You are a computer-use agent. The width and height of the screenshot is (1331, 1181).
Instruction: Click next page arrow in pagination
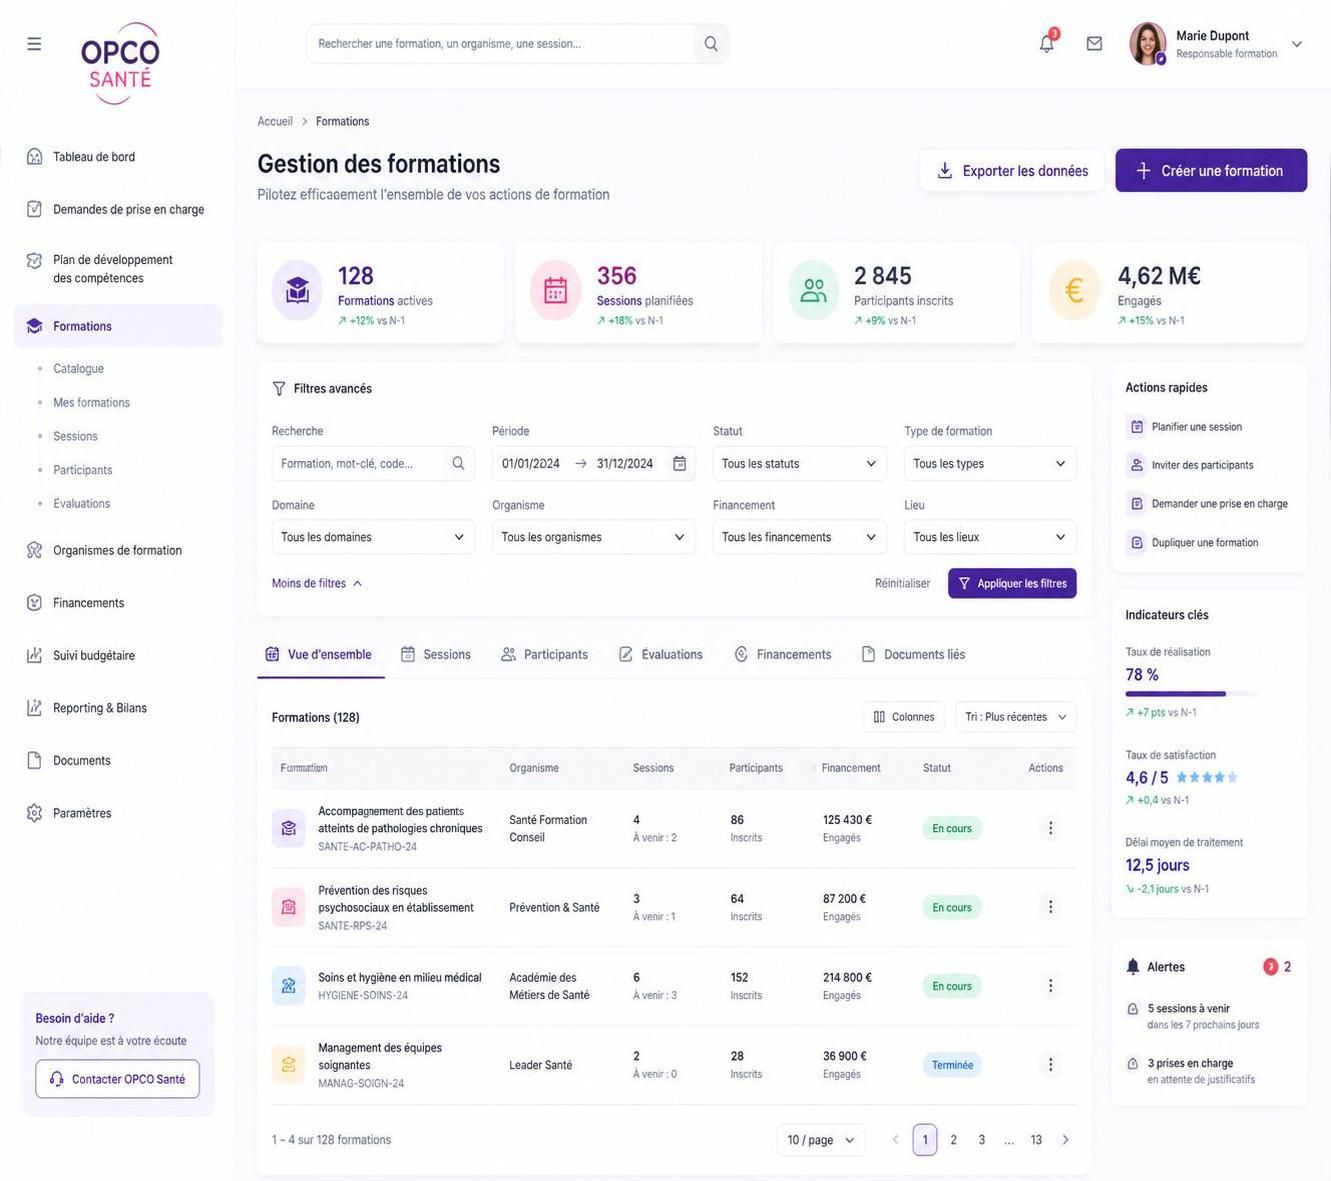click(x=1065, y=1140)
